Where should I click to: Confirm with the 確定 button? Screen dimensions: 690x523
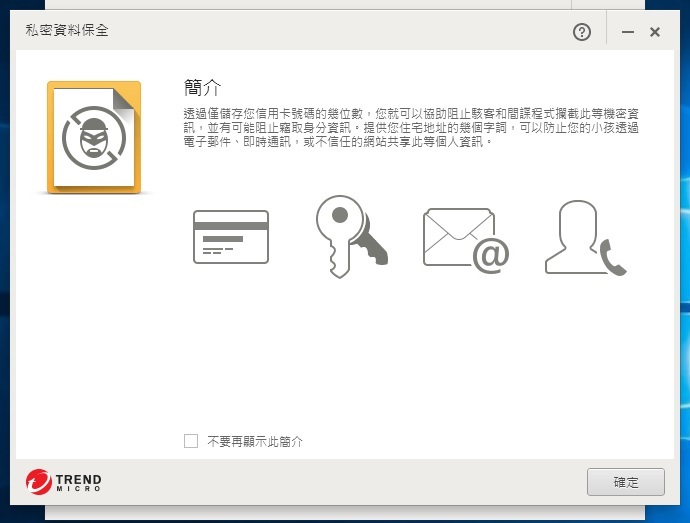point(625,482)
